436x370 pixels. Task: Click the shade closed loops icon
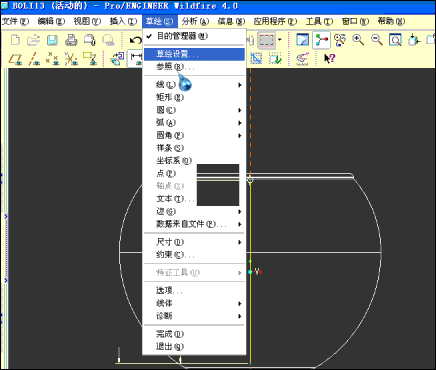pos(256,59)
